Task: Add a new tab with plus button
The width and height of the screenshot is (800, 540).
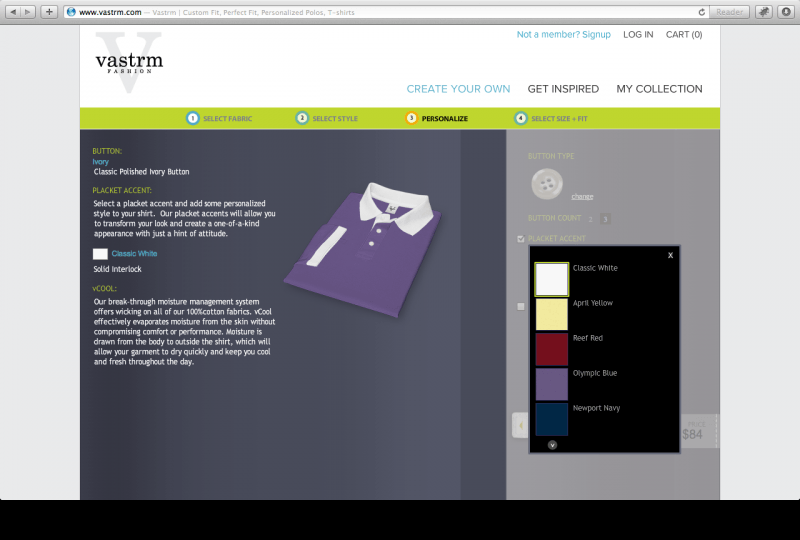Action: [x=49, y=12]
